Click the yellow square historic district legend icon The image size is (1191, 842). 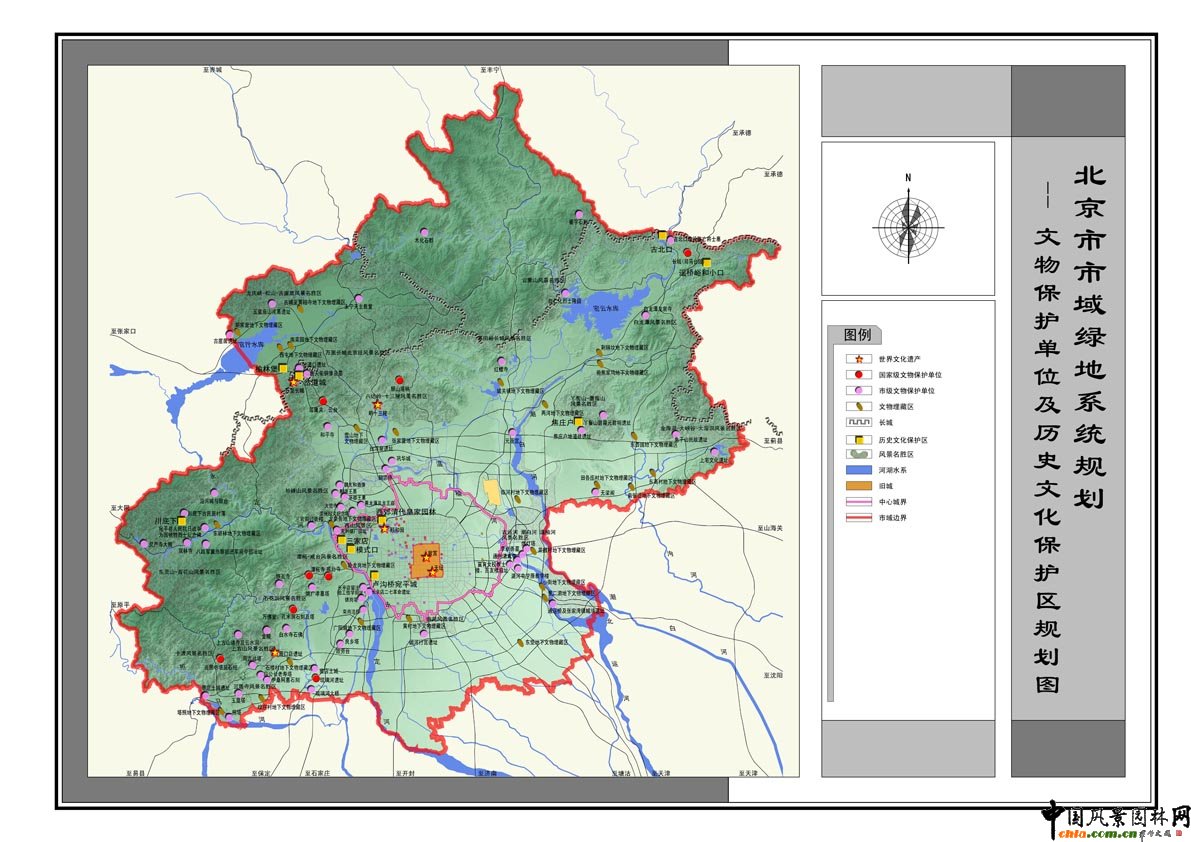pos(857,438)
